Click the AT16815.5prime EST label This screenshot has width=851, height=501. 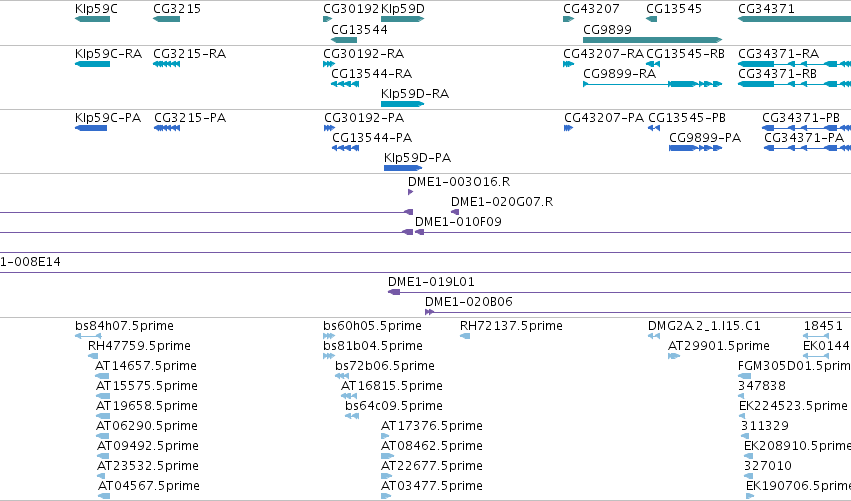[x=392, y=386]
